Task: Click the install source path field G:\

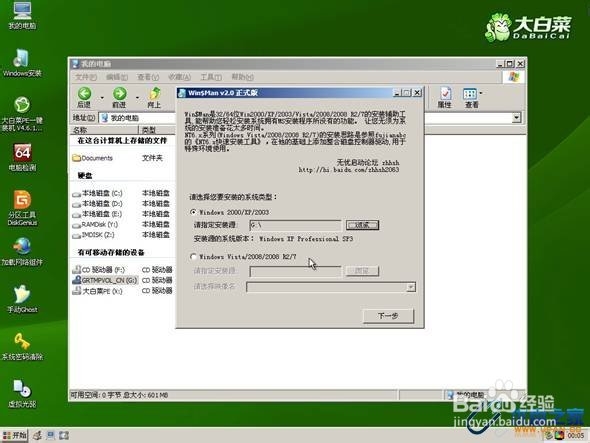Action: click(295, 225)
